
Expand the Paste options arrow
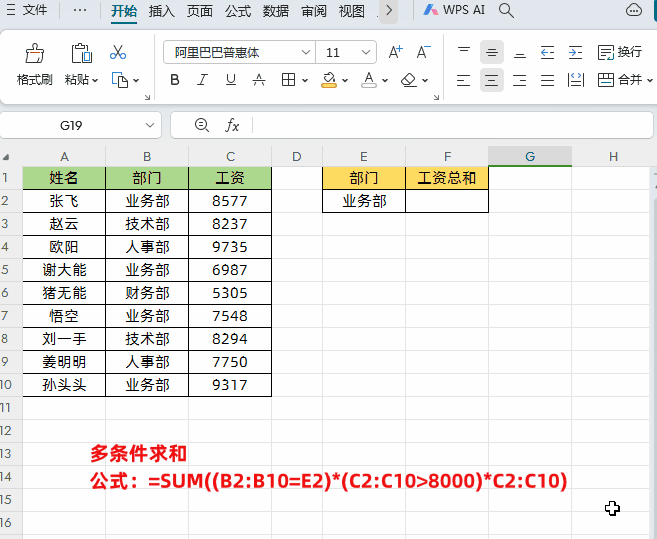click(95, 80)
